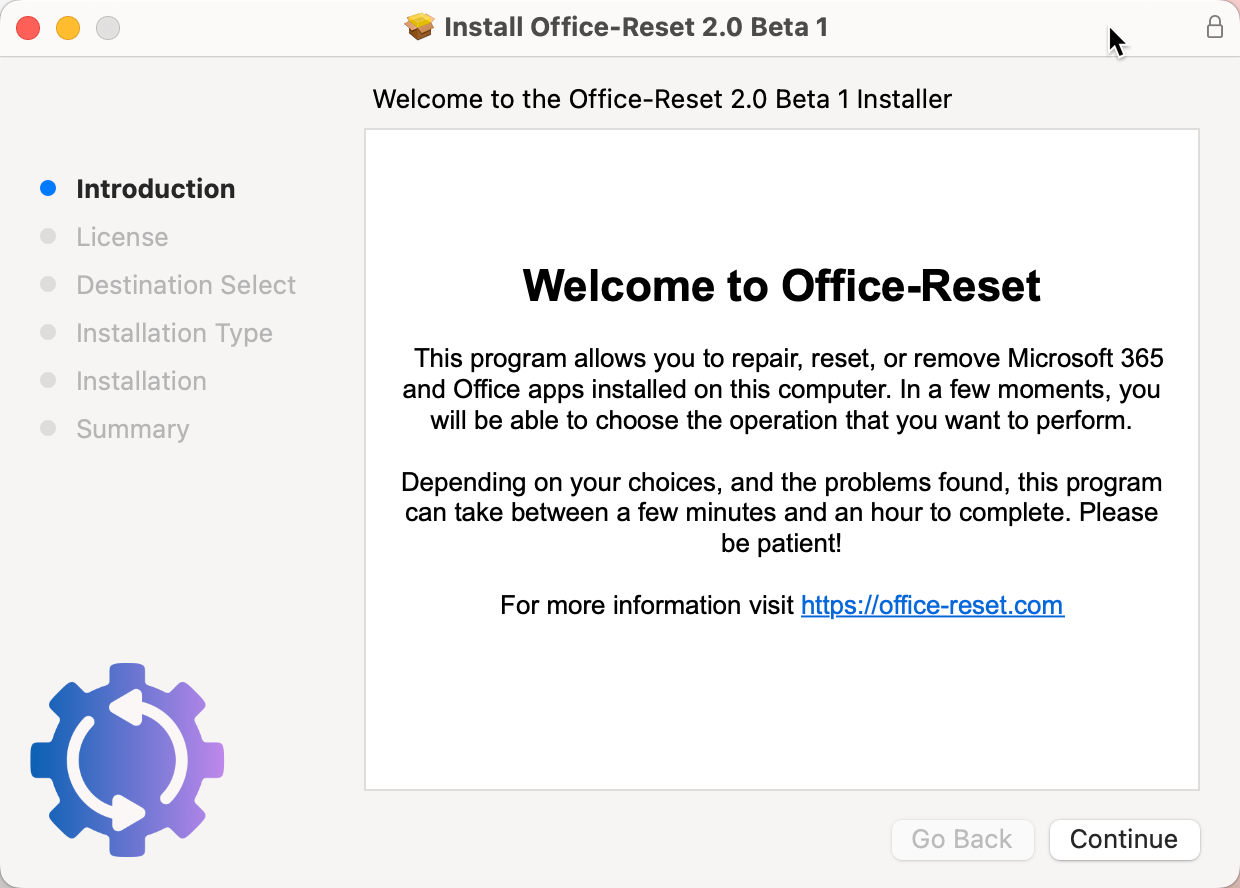The image size is (1240, 888).
Task: Click the gray bullet beside Summary
Action: [48, 428]
